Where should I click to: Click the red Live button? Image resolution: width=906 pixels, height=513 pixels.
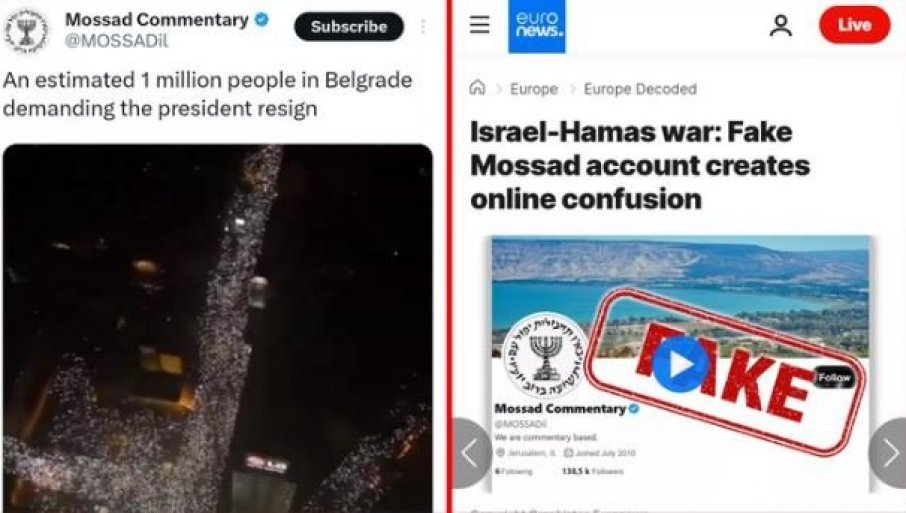coord(854,25)
